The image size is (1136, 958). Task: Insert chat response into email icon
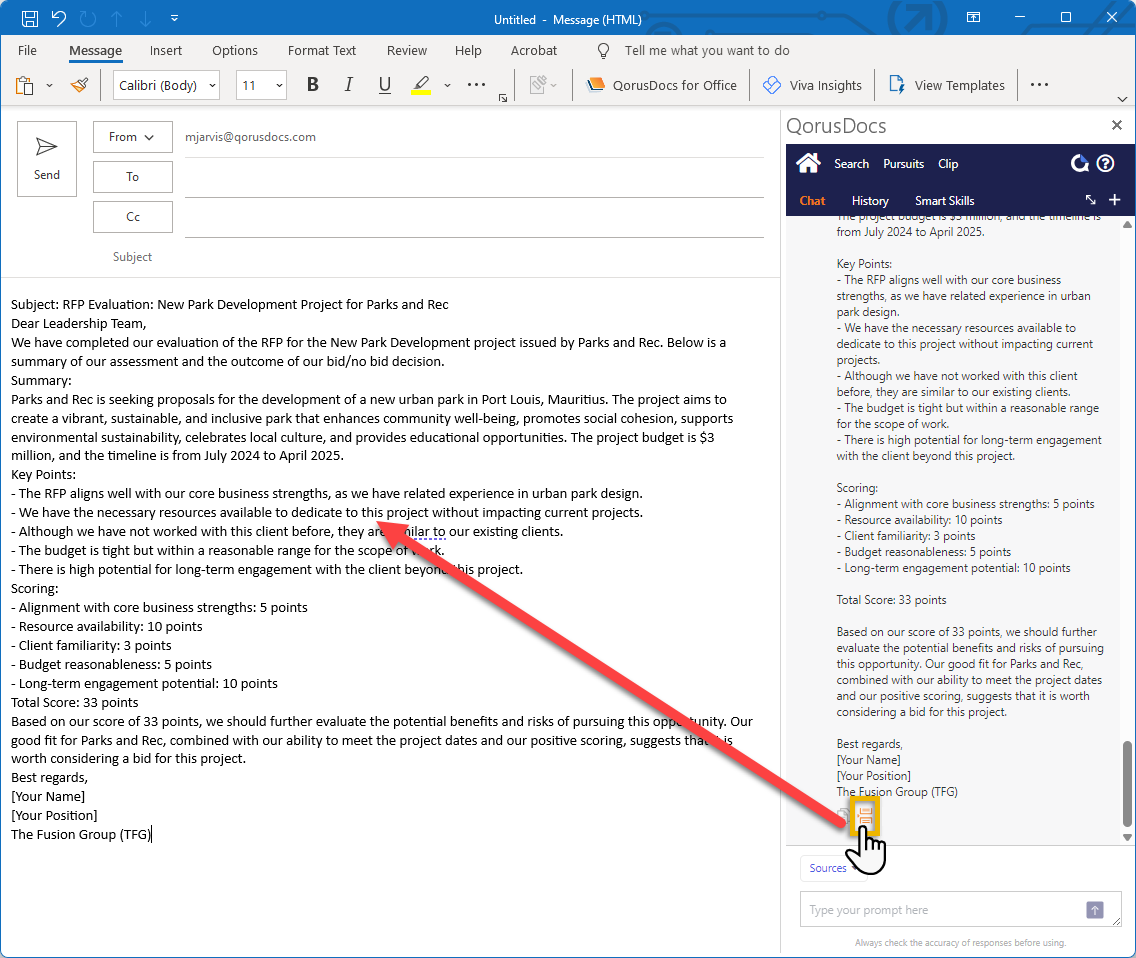point(865,817)
